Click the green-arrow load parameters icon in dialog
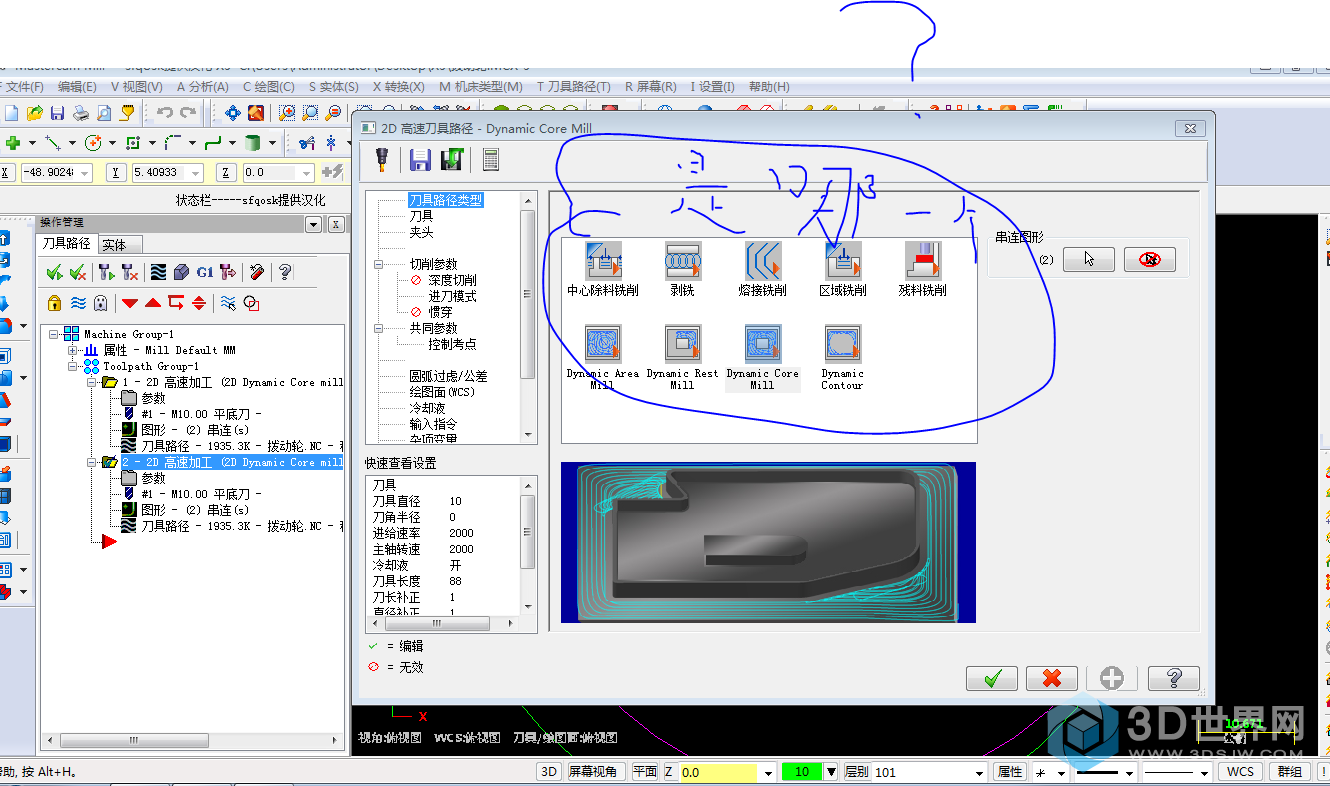The height and width of the screenshot is (786, 1330). [x=452, y=159]
